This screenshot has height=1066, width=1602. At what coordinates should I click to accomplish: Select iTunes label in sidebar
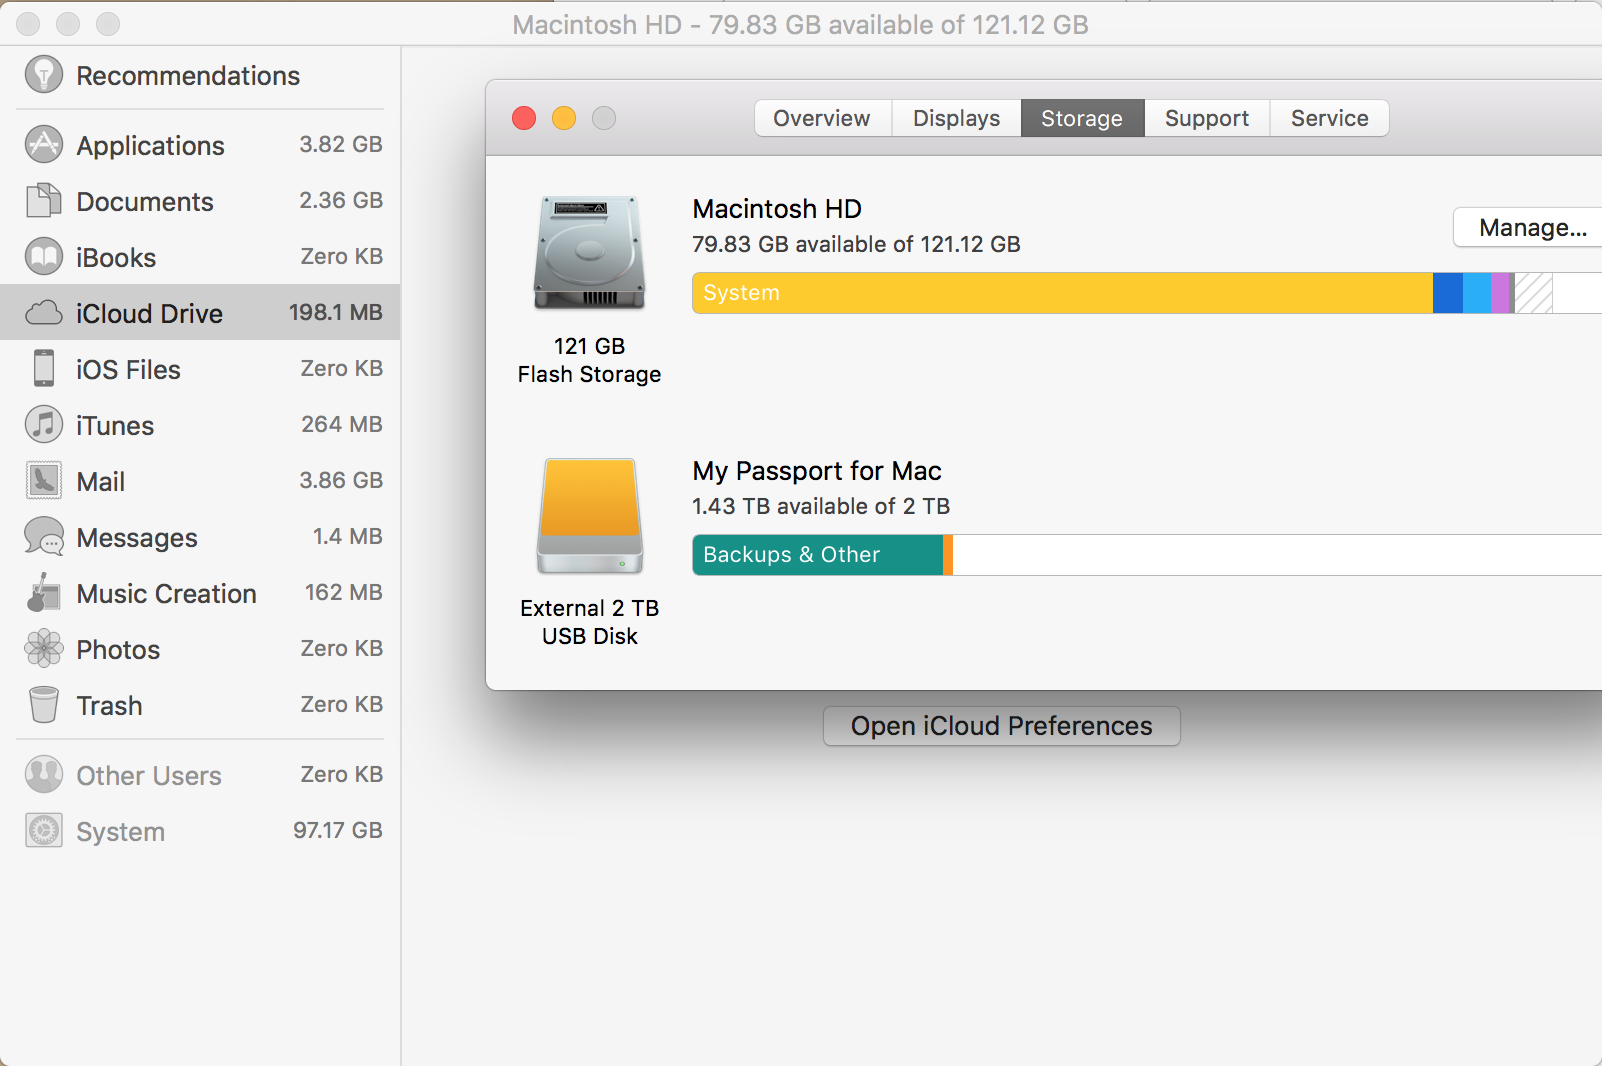115,426
